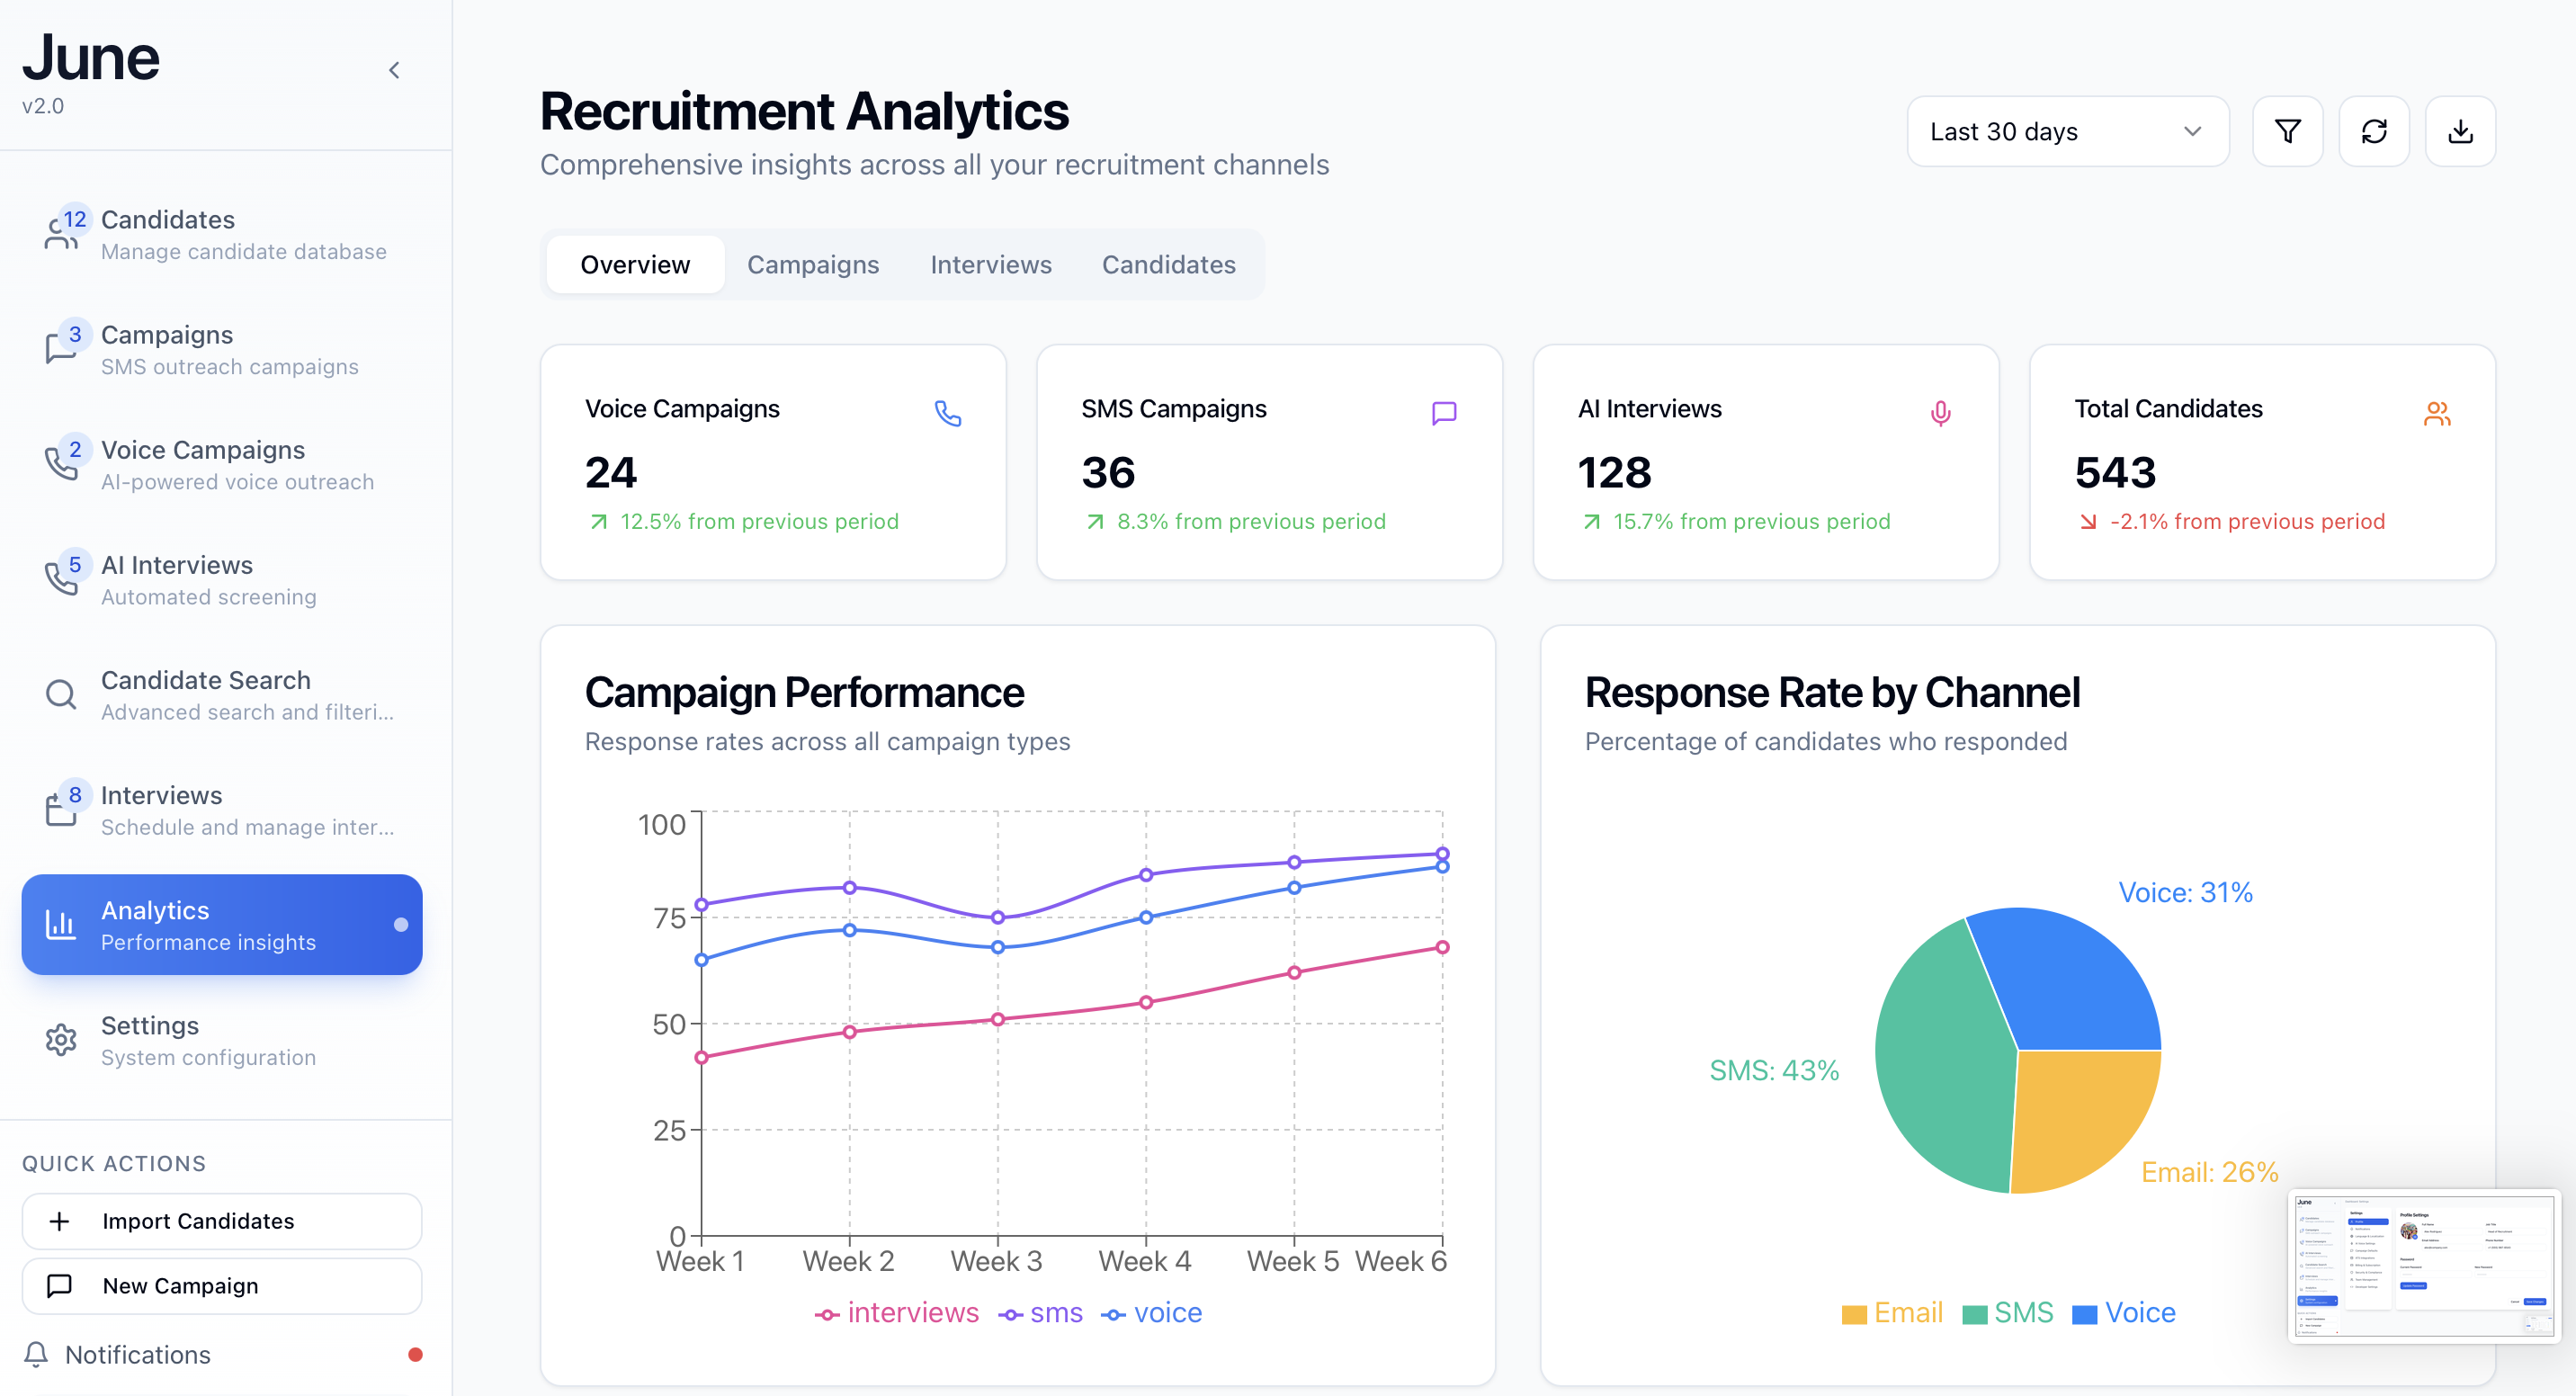Open the Last 30 days dropdown

[x=2067, y=131]
